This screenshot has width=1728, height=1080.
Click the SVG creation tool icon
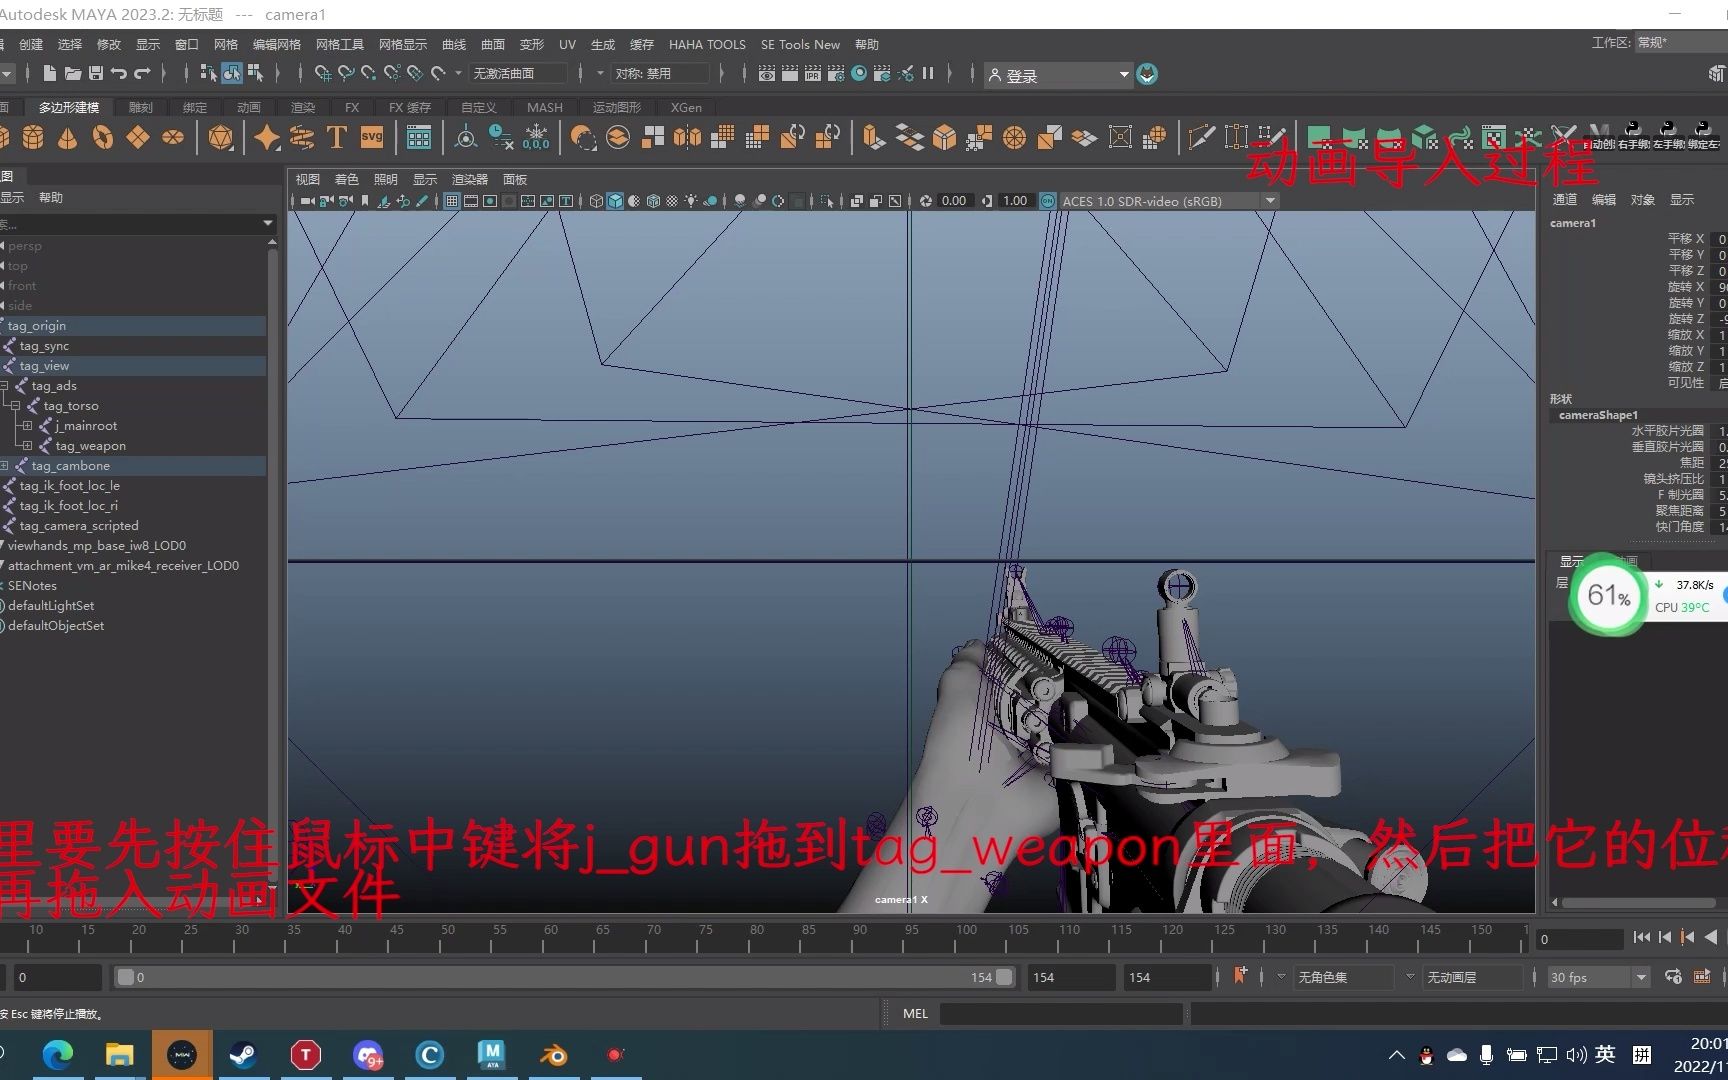[x=371, y=137]
